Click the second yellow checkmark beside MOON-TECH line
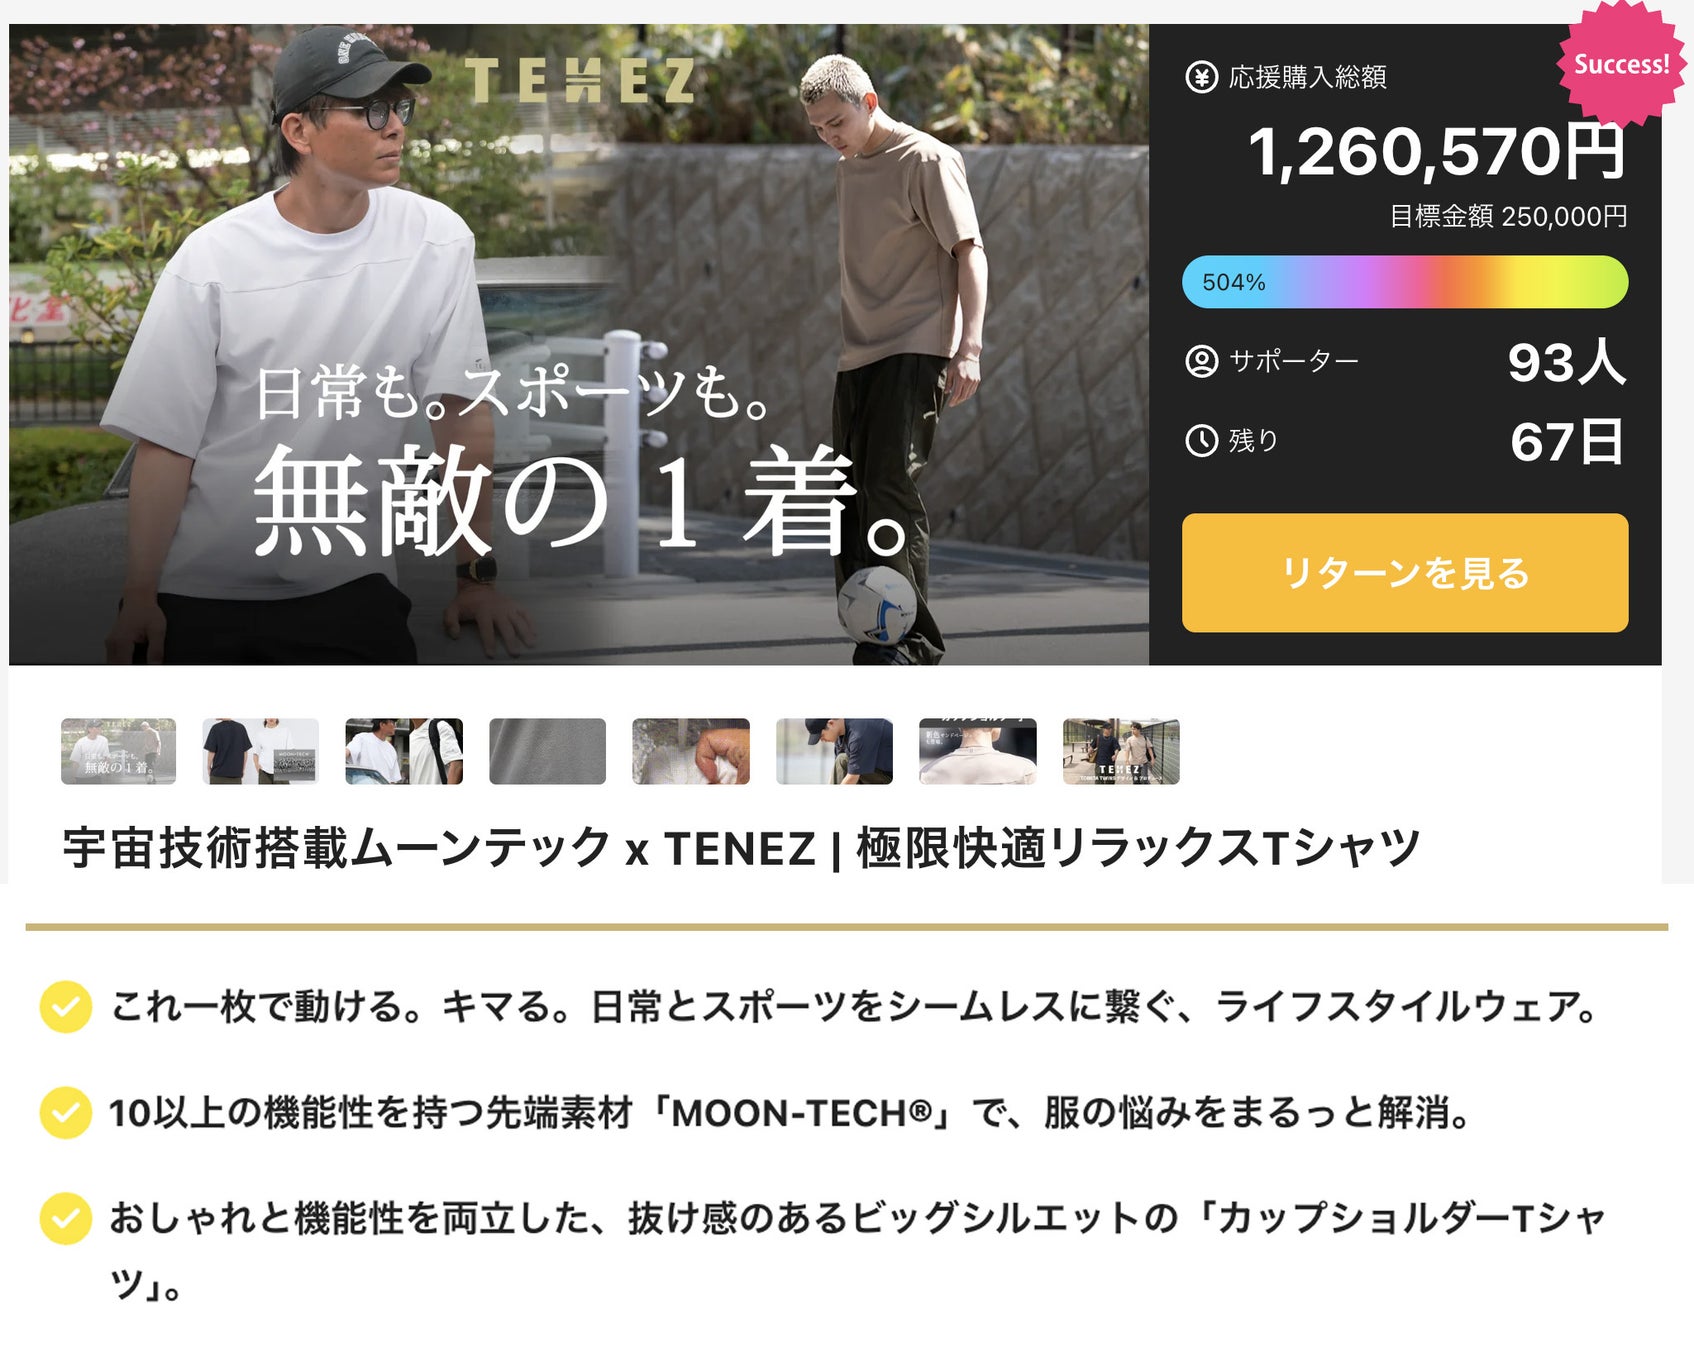 66,1113
